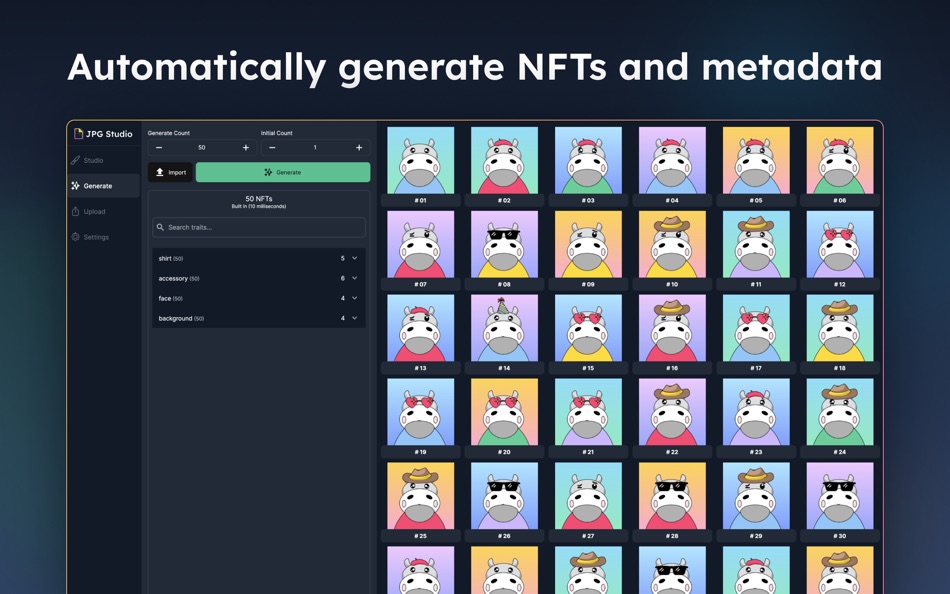
Task: Click the "50 NFTs" count text
Action: [259, 199]
